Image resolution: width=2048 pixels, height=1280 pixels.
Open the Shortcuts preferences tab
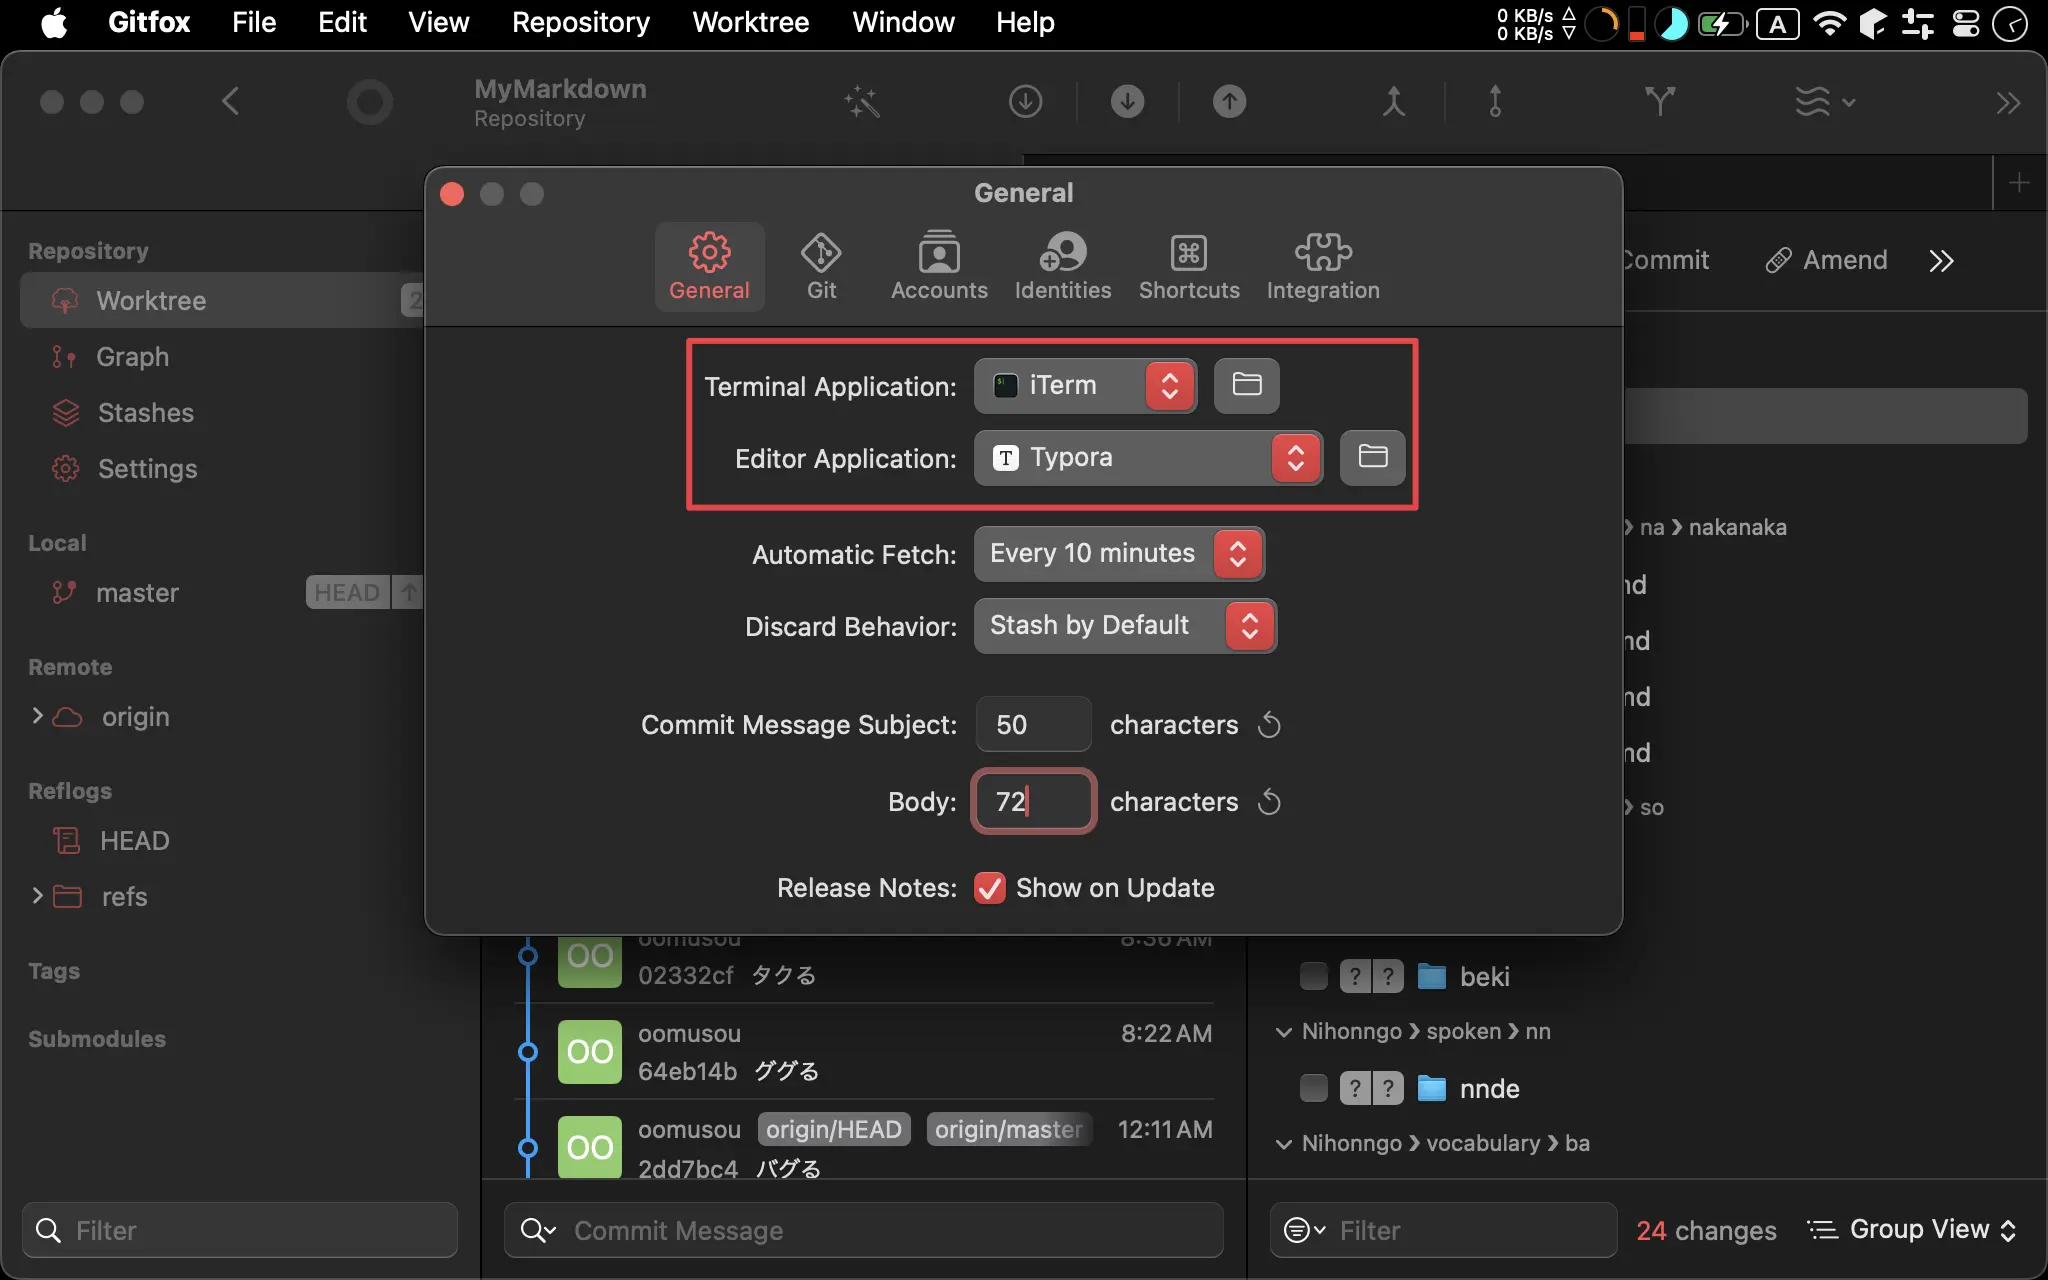tap(1189, 266)
